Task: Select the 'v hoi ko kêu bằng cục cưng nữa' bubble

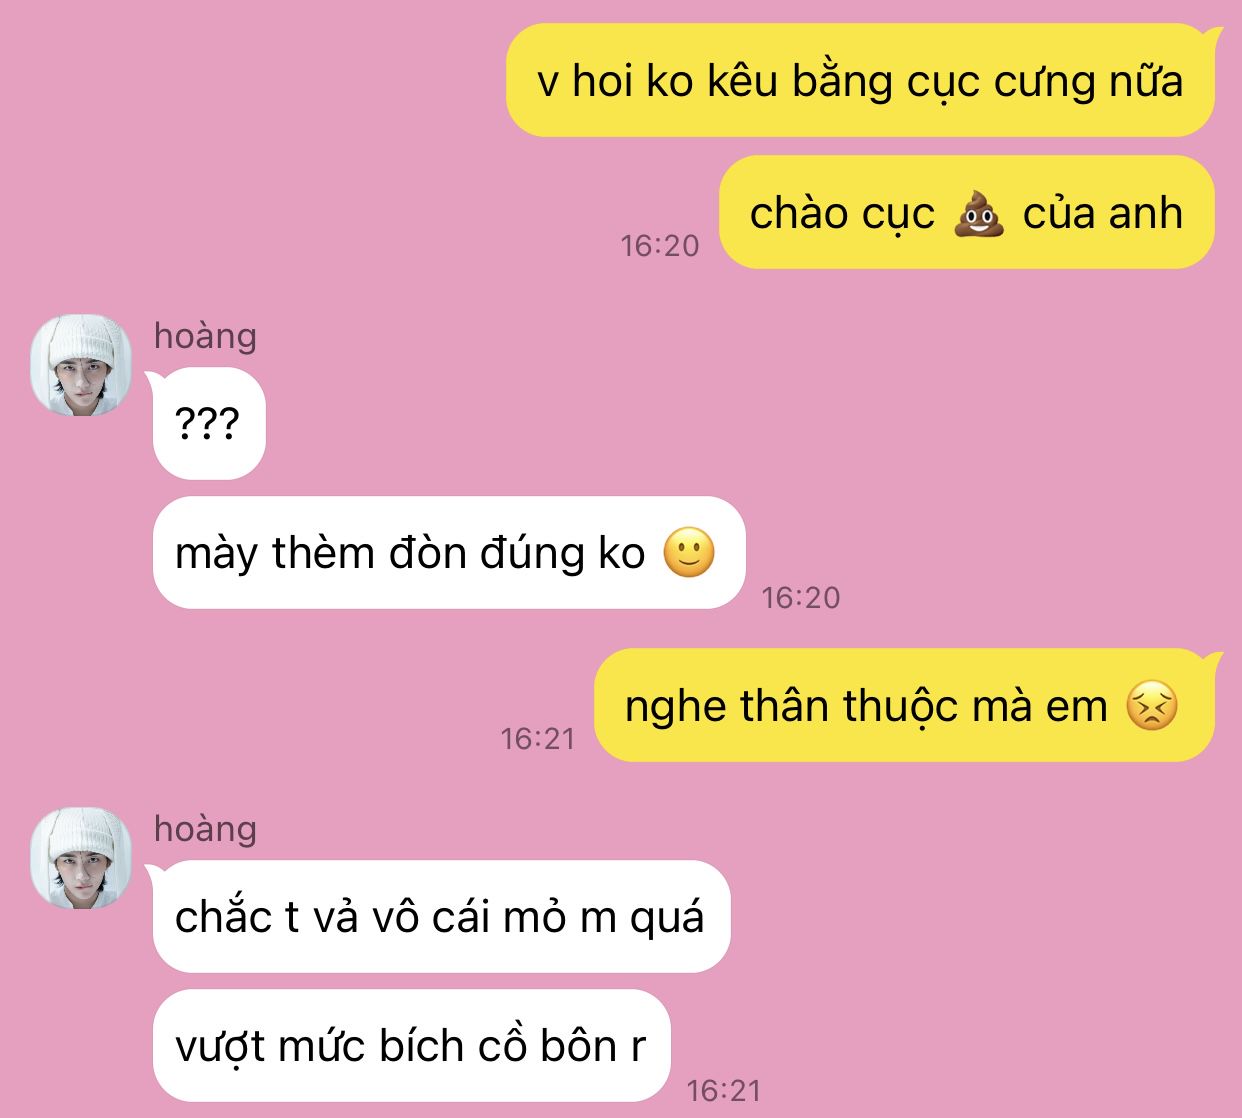Action: [861, 81]
